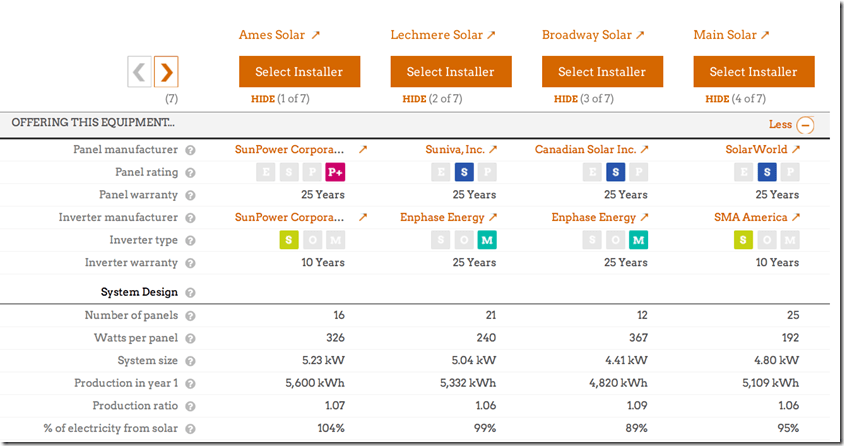The image size is (844, 446).
Task: Click the pink P+ panel rating badge
Action: point(335,172)
